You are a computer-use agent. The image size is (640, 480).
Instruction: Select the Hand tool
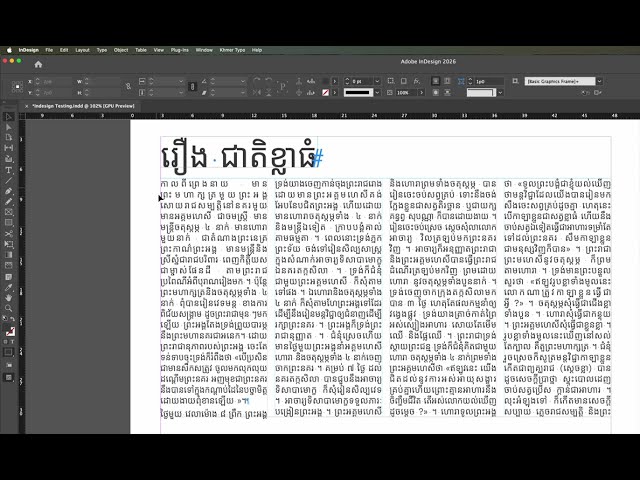9,298
